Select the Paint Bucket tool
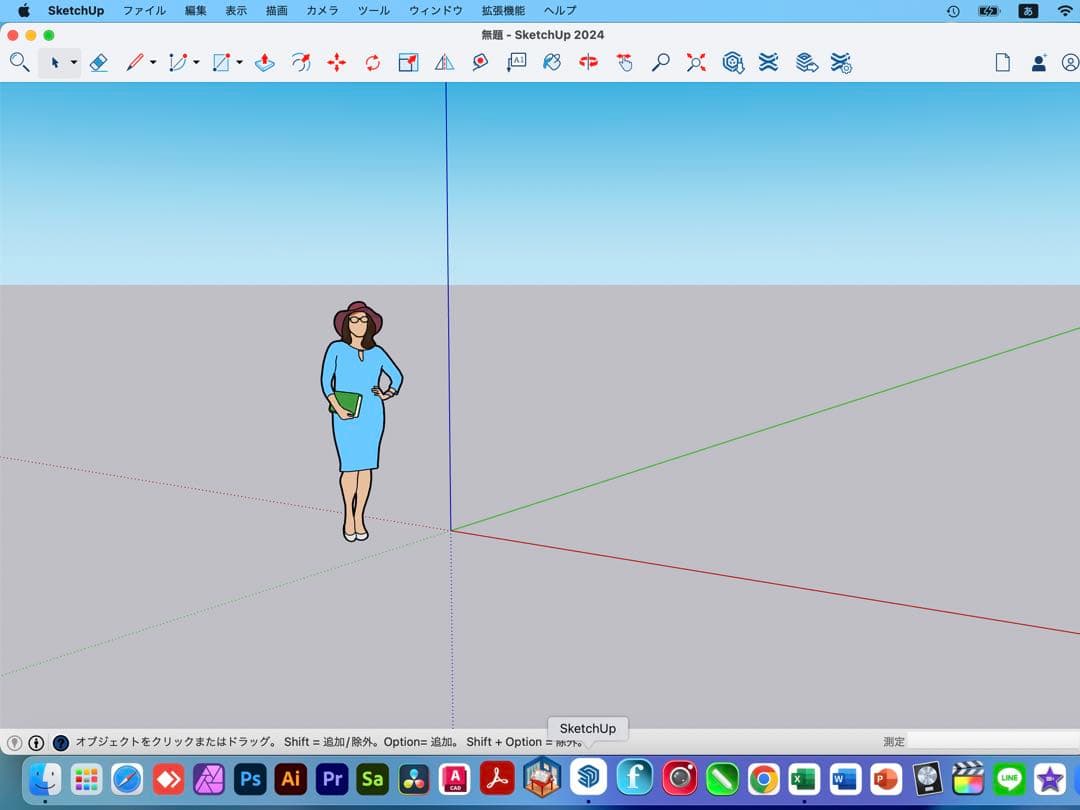 (552, 62)
